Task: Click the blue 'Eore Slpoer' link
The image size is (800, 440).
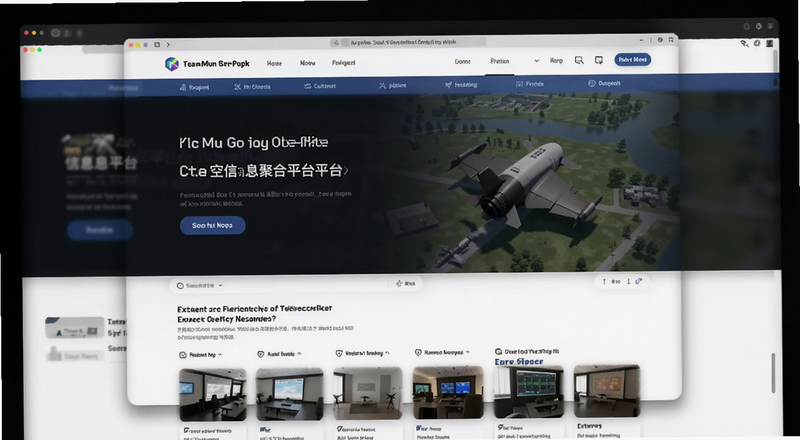Action: 519,361
